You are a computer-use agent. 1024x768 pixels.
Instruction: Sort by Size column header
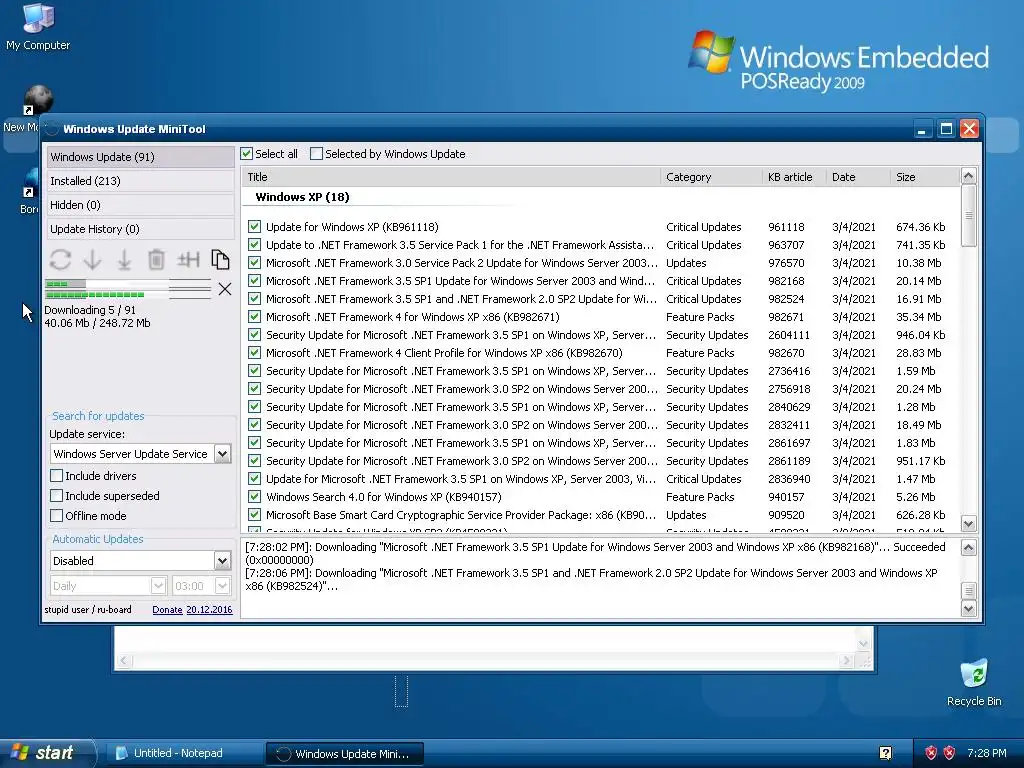(925, 177)
